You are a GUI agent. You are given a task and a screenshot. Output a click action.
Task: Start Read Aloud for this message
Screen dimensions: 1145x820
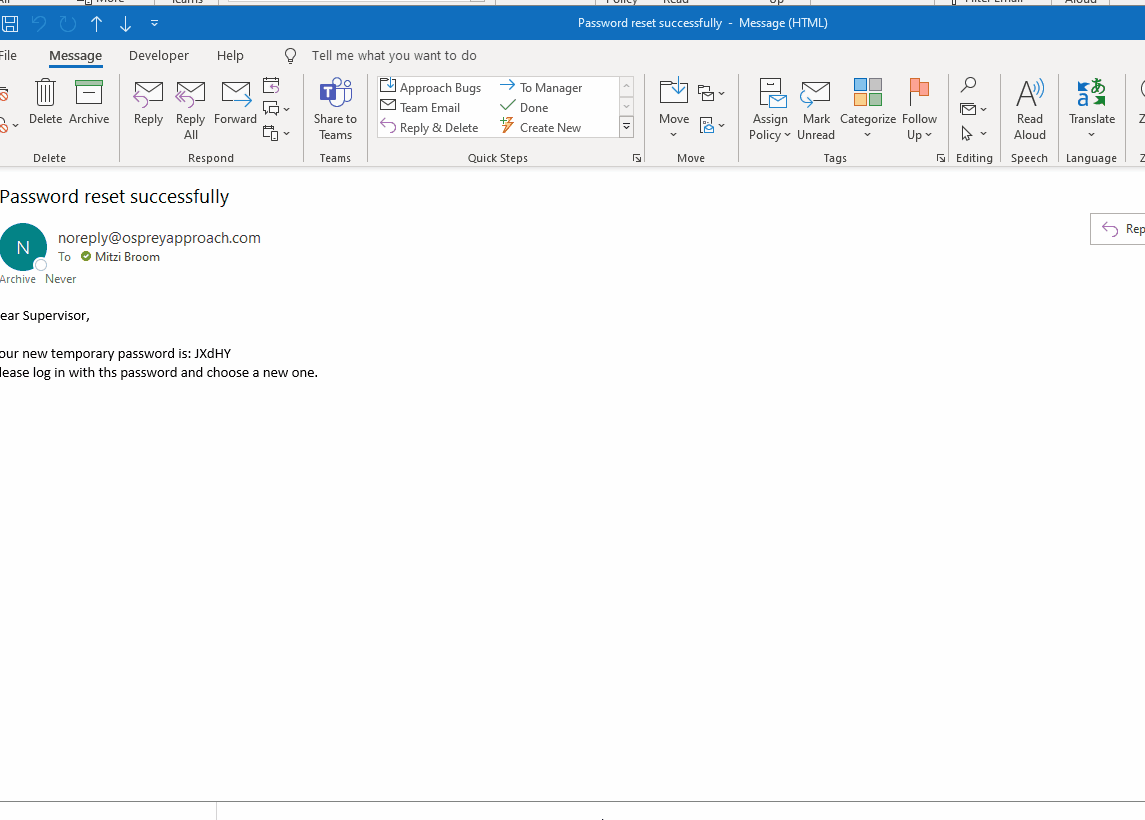(1030, 110)
